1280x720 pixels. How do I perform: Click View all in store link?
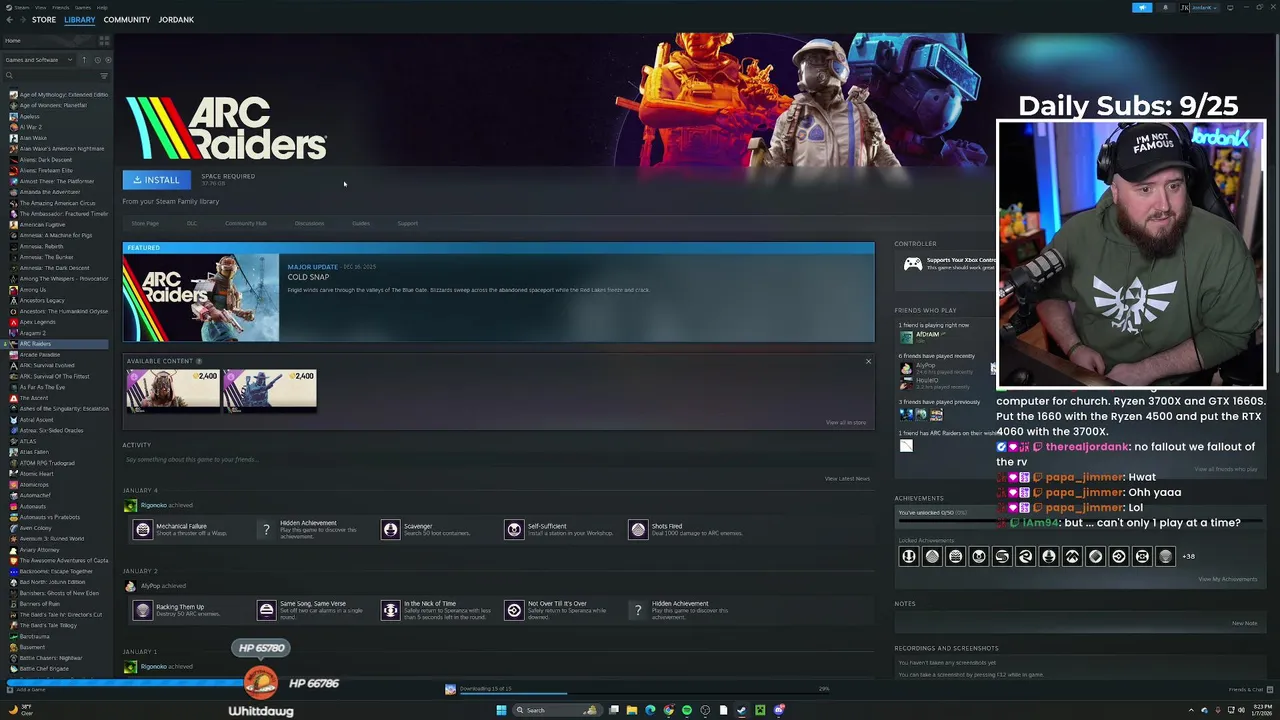point(846,422)
